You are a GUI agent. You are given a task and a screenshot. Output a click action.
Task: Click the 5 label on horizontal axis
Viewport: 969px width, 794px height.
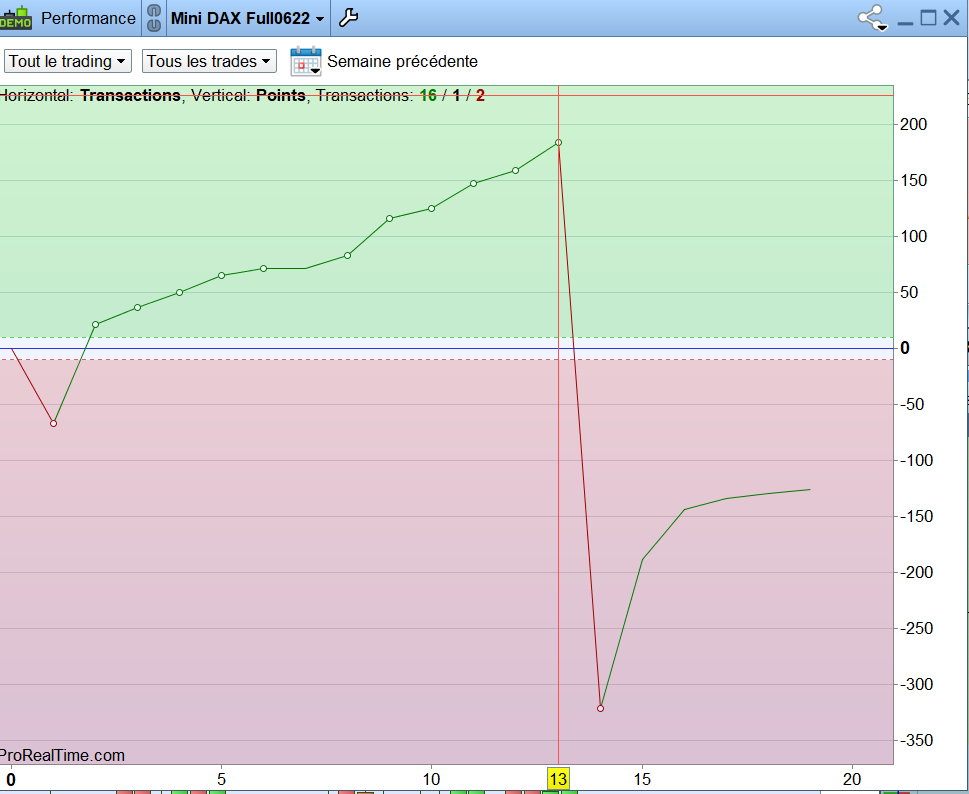[221, 779]
